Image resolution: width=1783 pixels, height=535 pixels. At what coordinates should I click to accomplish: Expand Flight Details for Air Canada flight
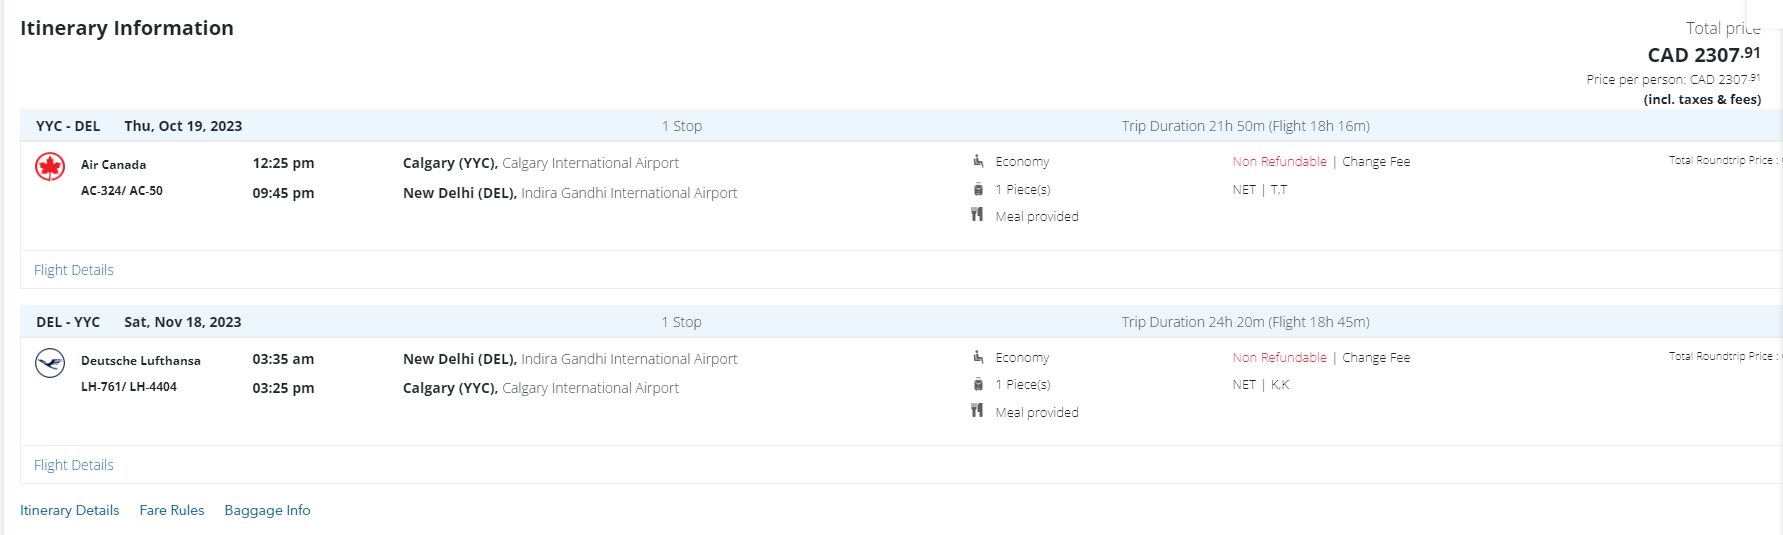pyautogui.click(x=74, y=270)
